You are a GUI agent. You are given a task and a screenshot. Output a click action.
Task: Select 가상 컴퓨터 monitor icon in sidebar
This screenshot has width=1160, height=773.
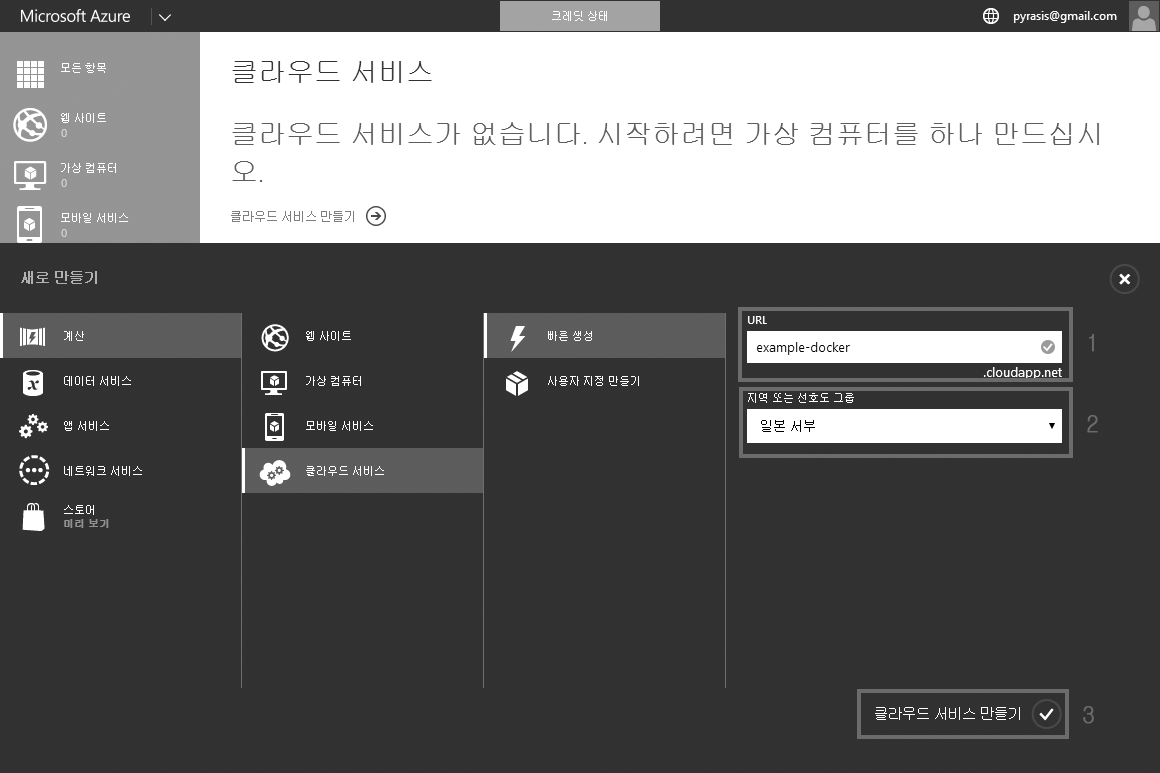tap(30, 174)
